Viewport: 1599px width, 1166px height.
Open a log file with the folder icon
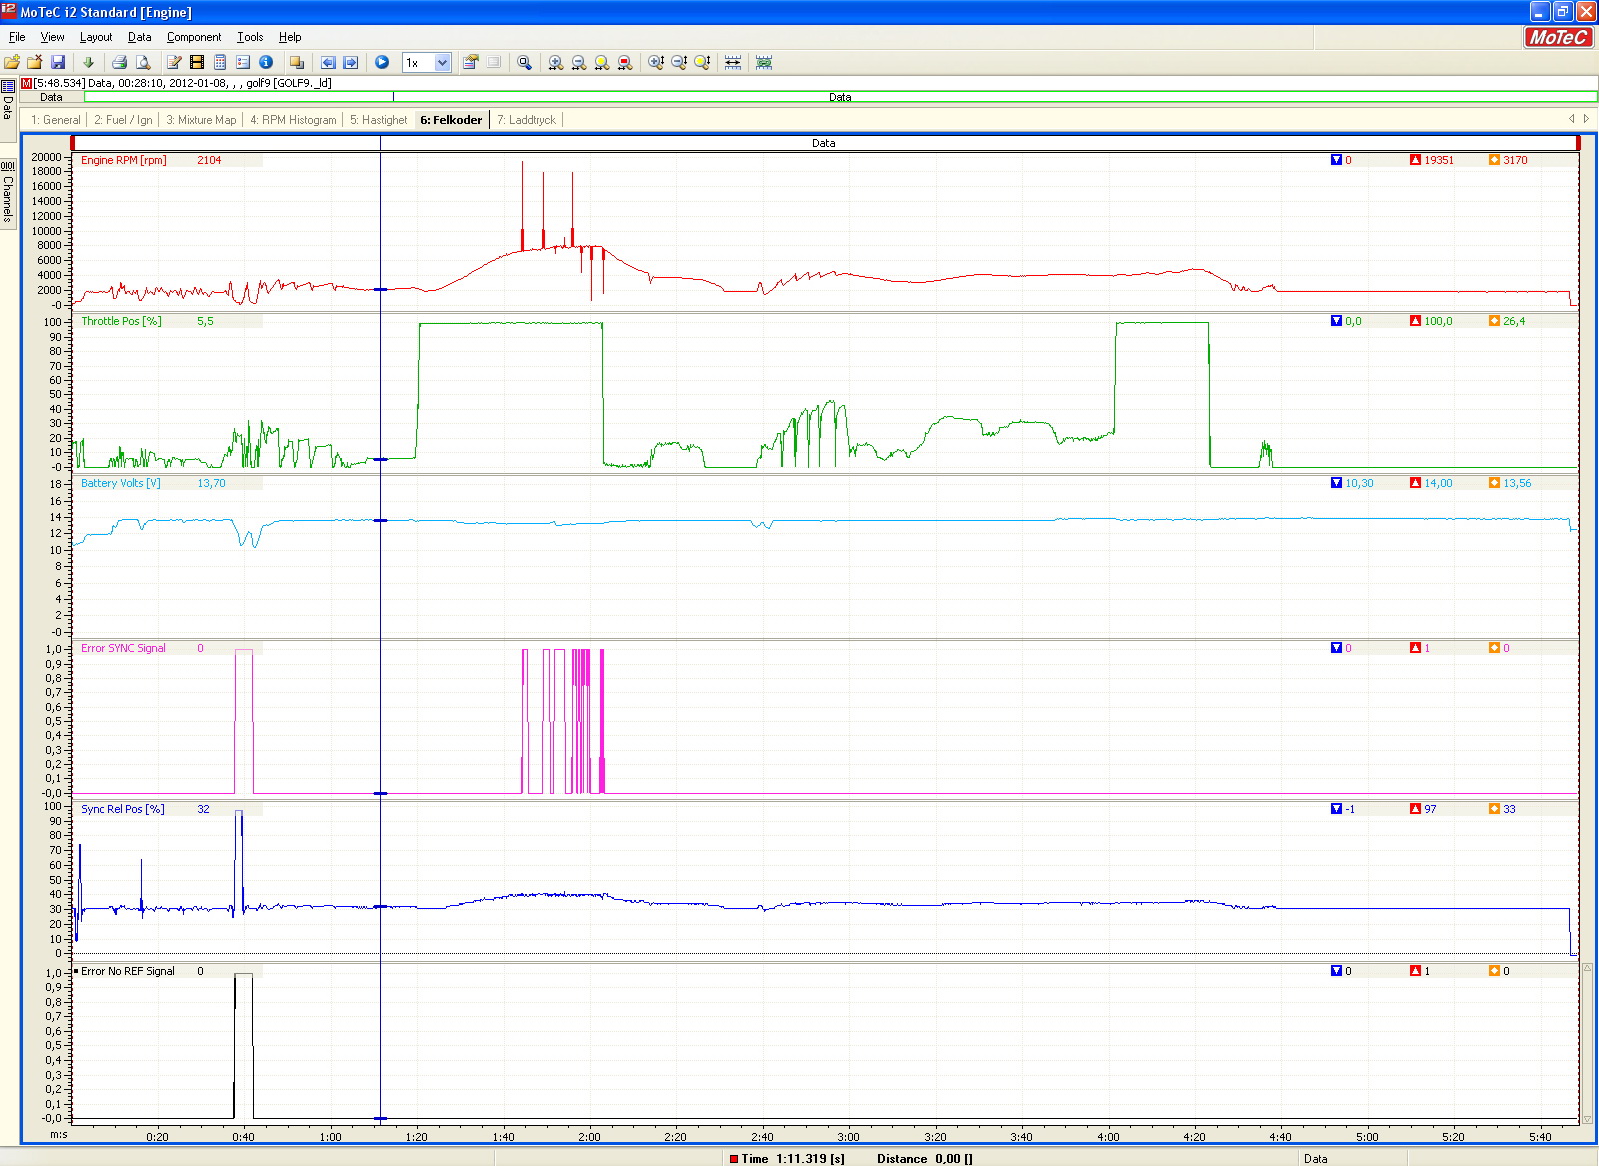pos(12,62)
